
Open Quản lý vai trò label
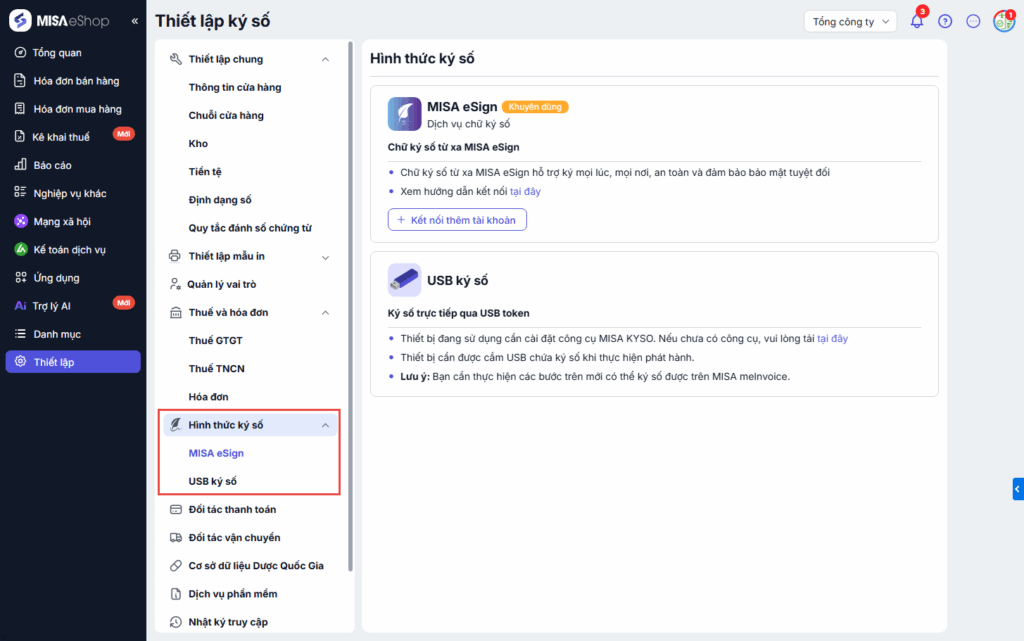click(x=221, y=284)
